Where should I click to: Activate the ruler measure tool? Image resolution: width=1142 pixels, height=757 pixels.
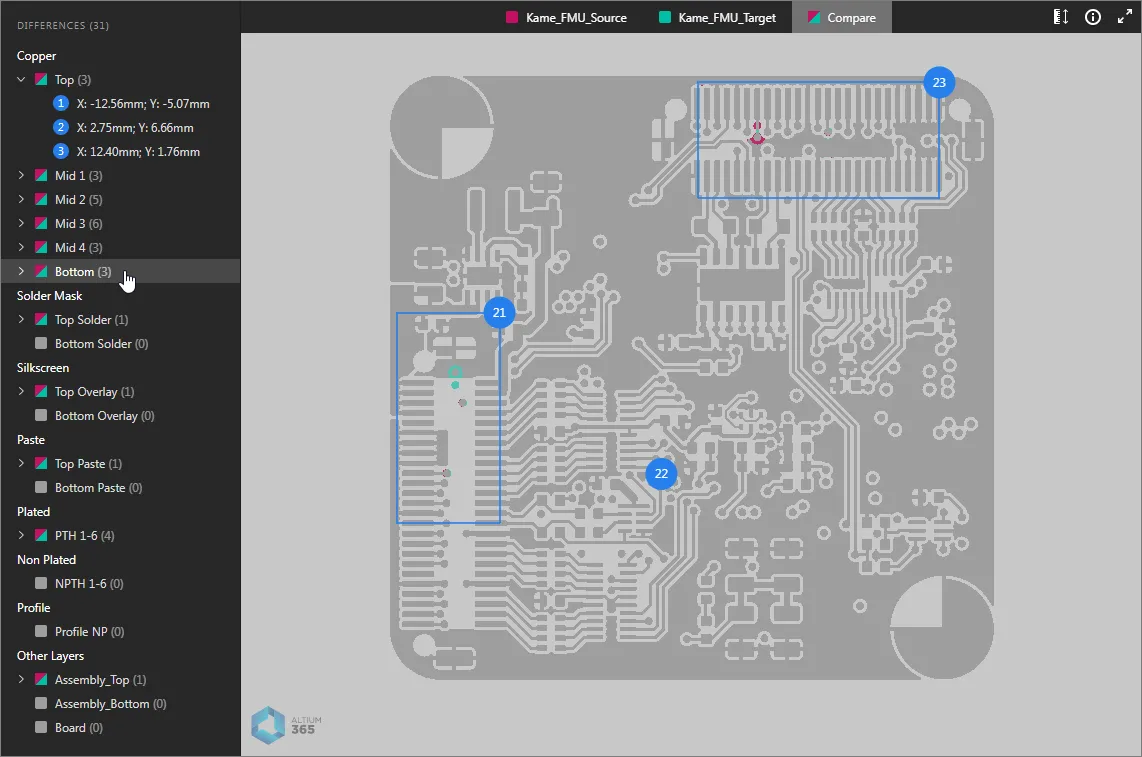tap(1062, 17)
